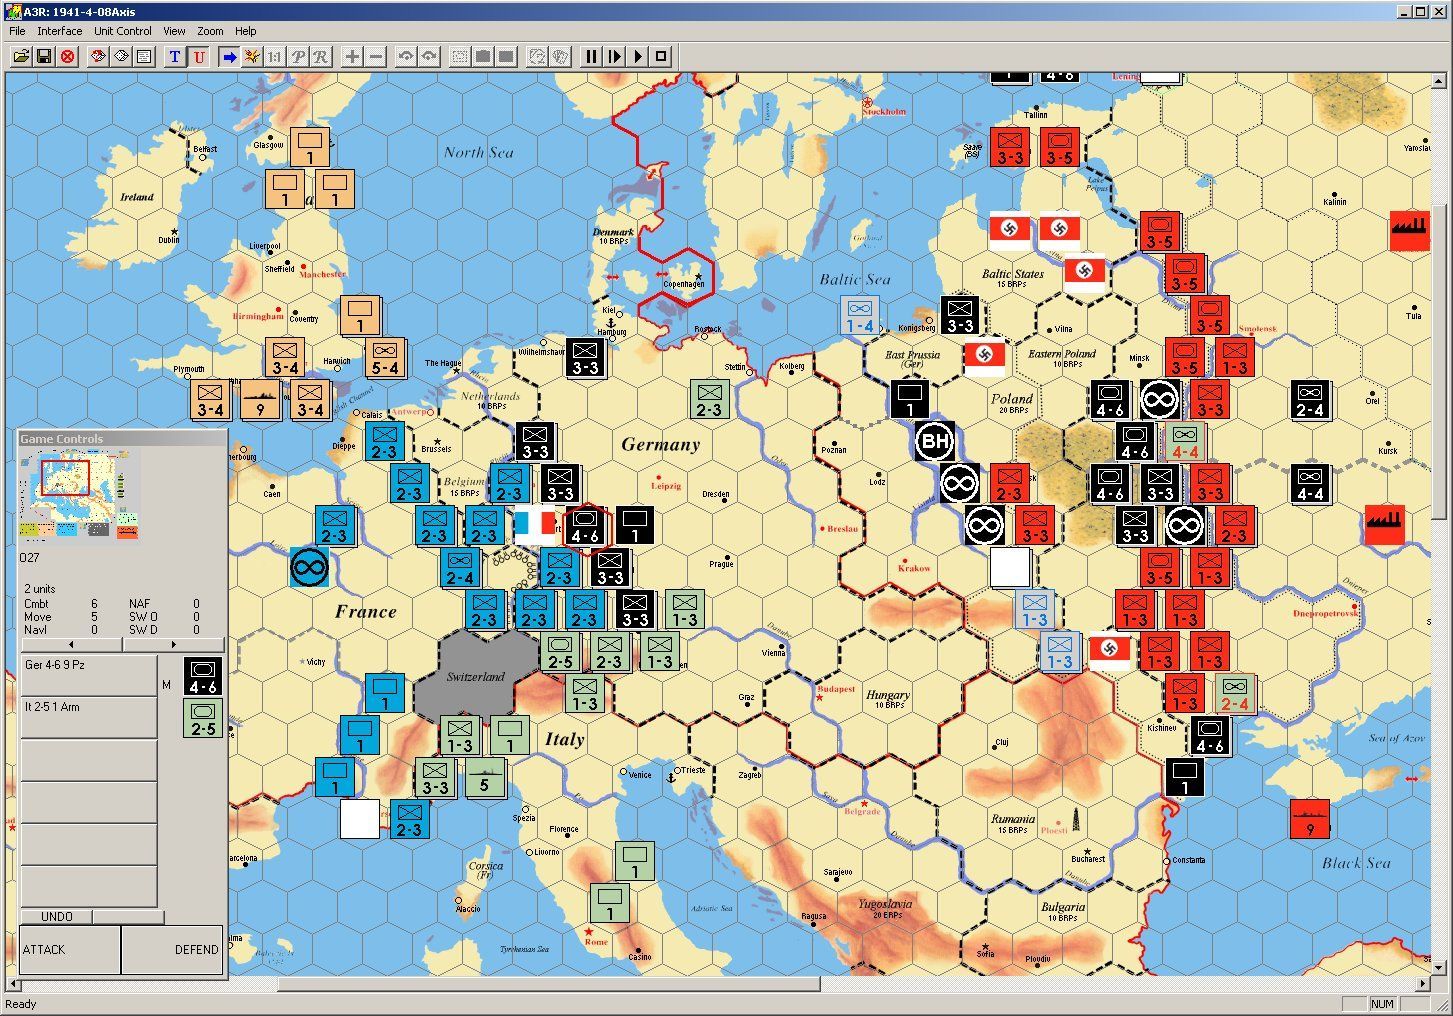Screen dimensions: 1453x1016
Task: Click the DEFEND button
Action: point(174,949)
